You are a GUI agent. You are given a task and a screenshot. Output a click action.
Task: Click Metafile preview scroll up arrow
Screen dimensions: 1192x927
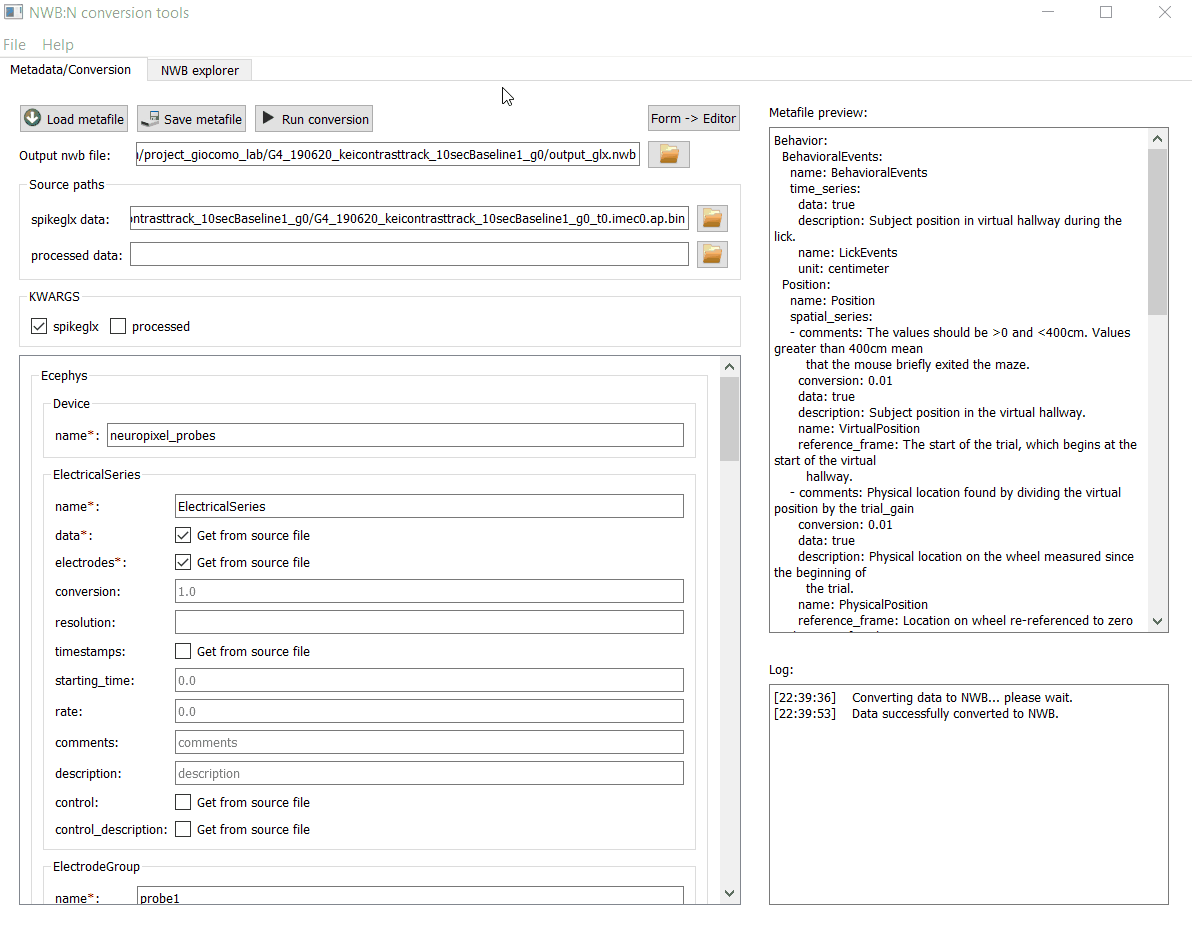pyautogui.click(x=1157, y=138)
